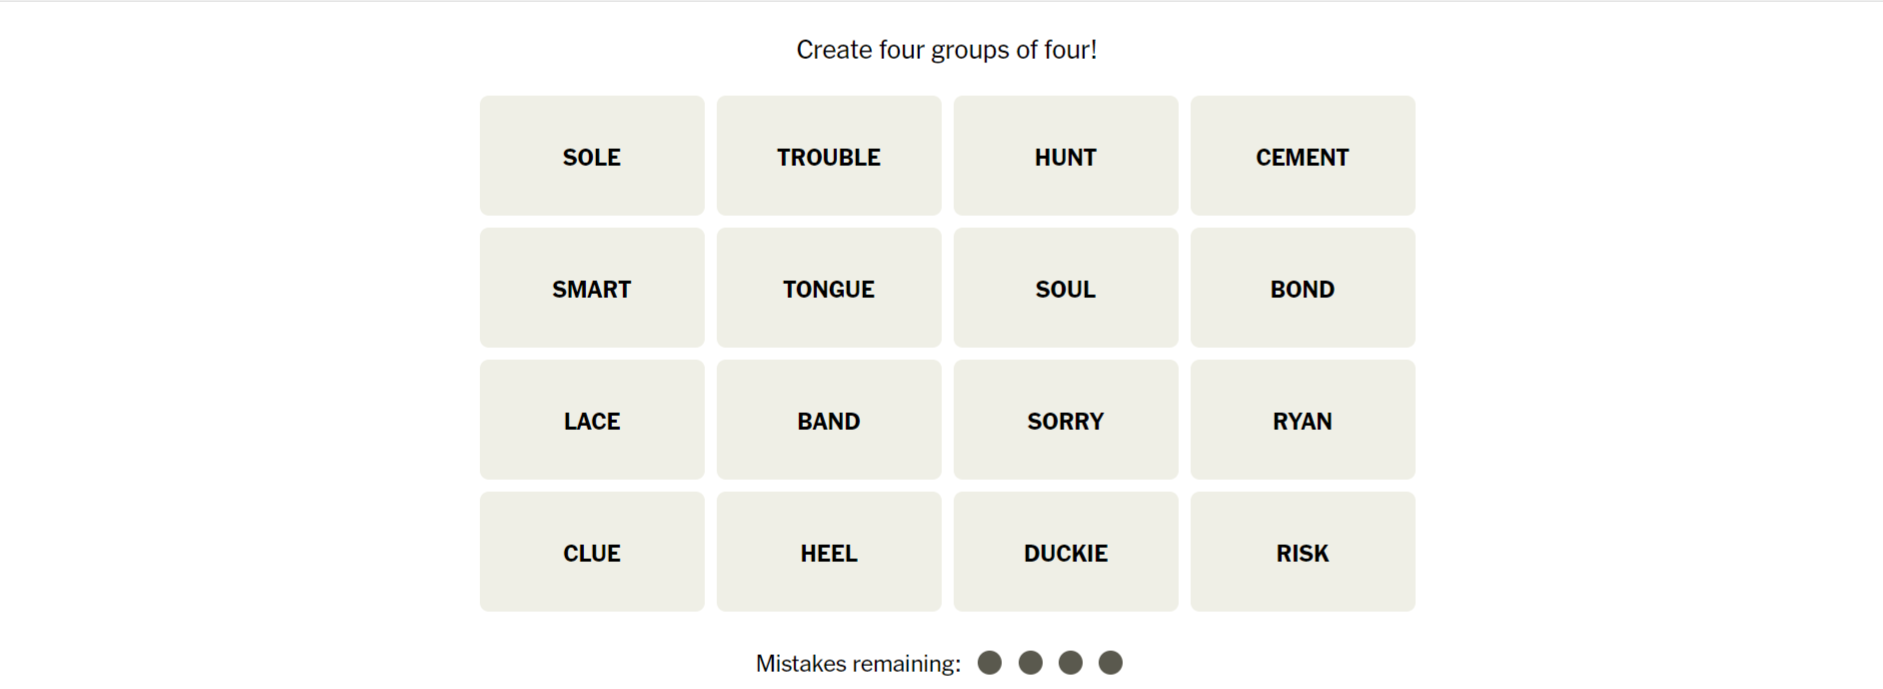Click the 'Create four groups of four!' heading
The width and height of the screenshot is (1883, 689).
(946, 50)
